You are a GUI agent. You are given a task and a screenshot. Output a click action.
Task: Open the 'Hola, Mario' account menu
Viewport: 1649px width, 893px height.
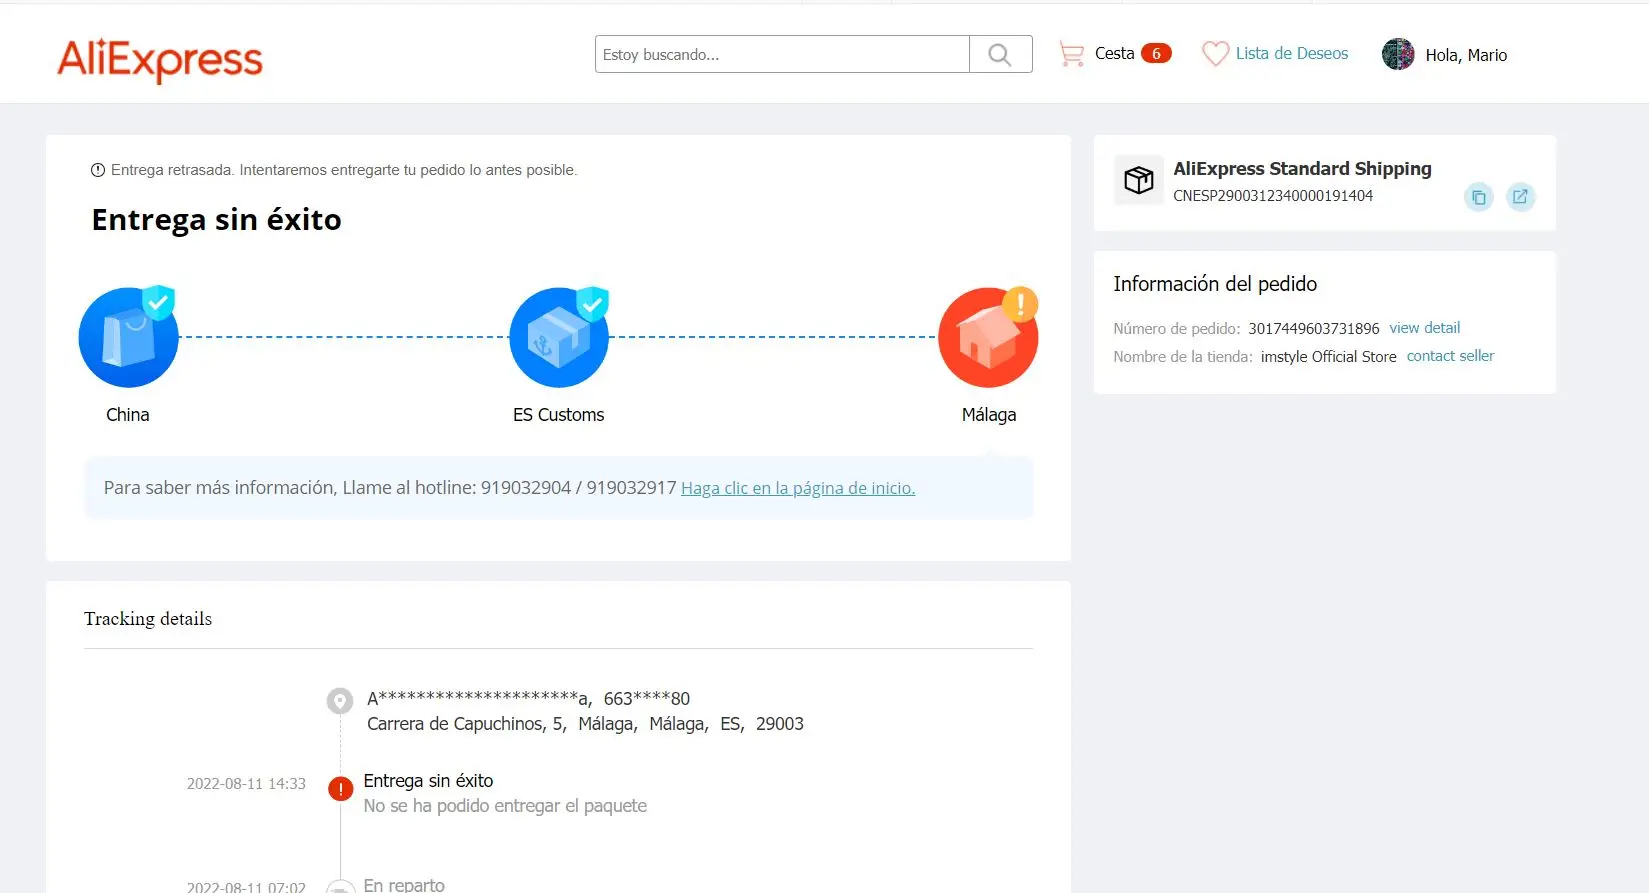pyautogui.click(x=1466, y=55)
